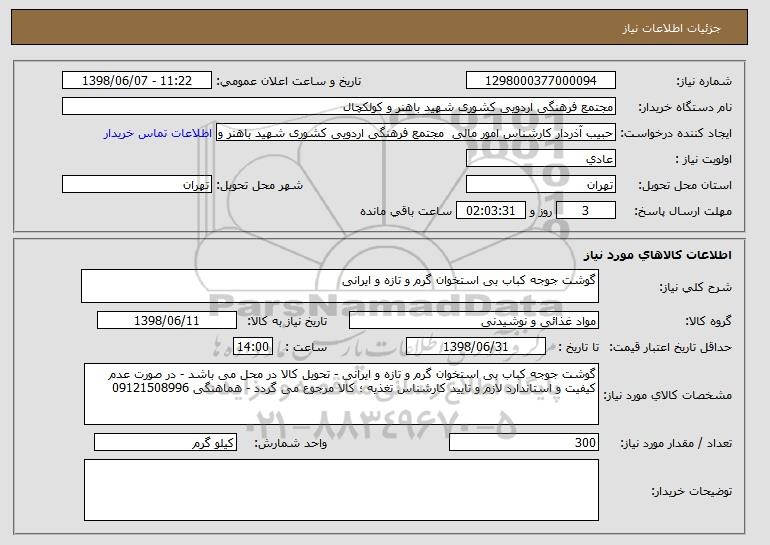Click the حداقل تاریخ اعتبار قیمت label

coord(671,347)
